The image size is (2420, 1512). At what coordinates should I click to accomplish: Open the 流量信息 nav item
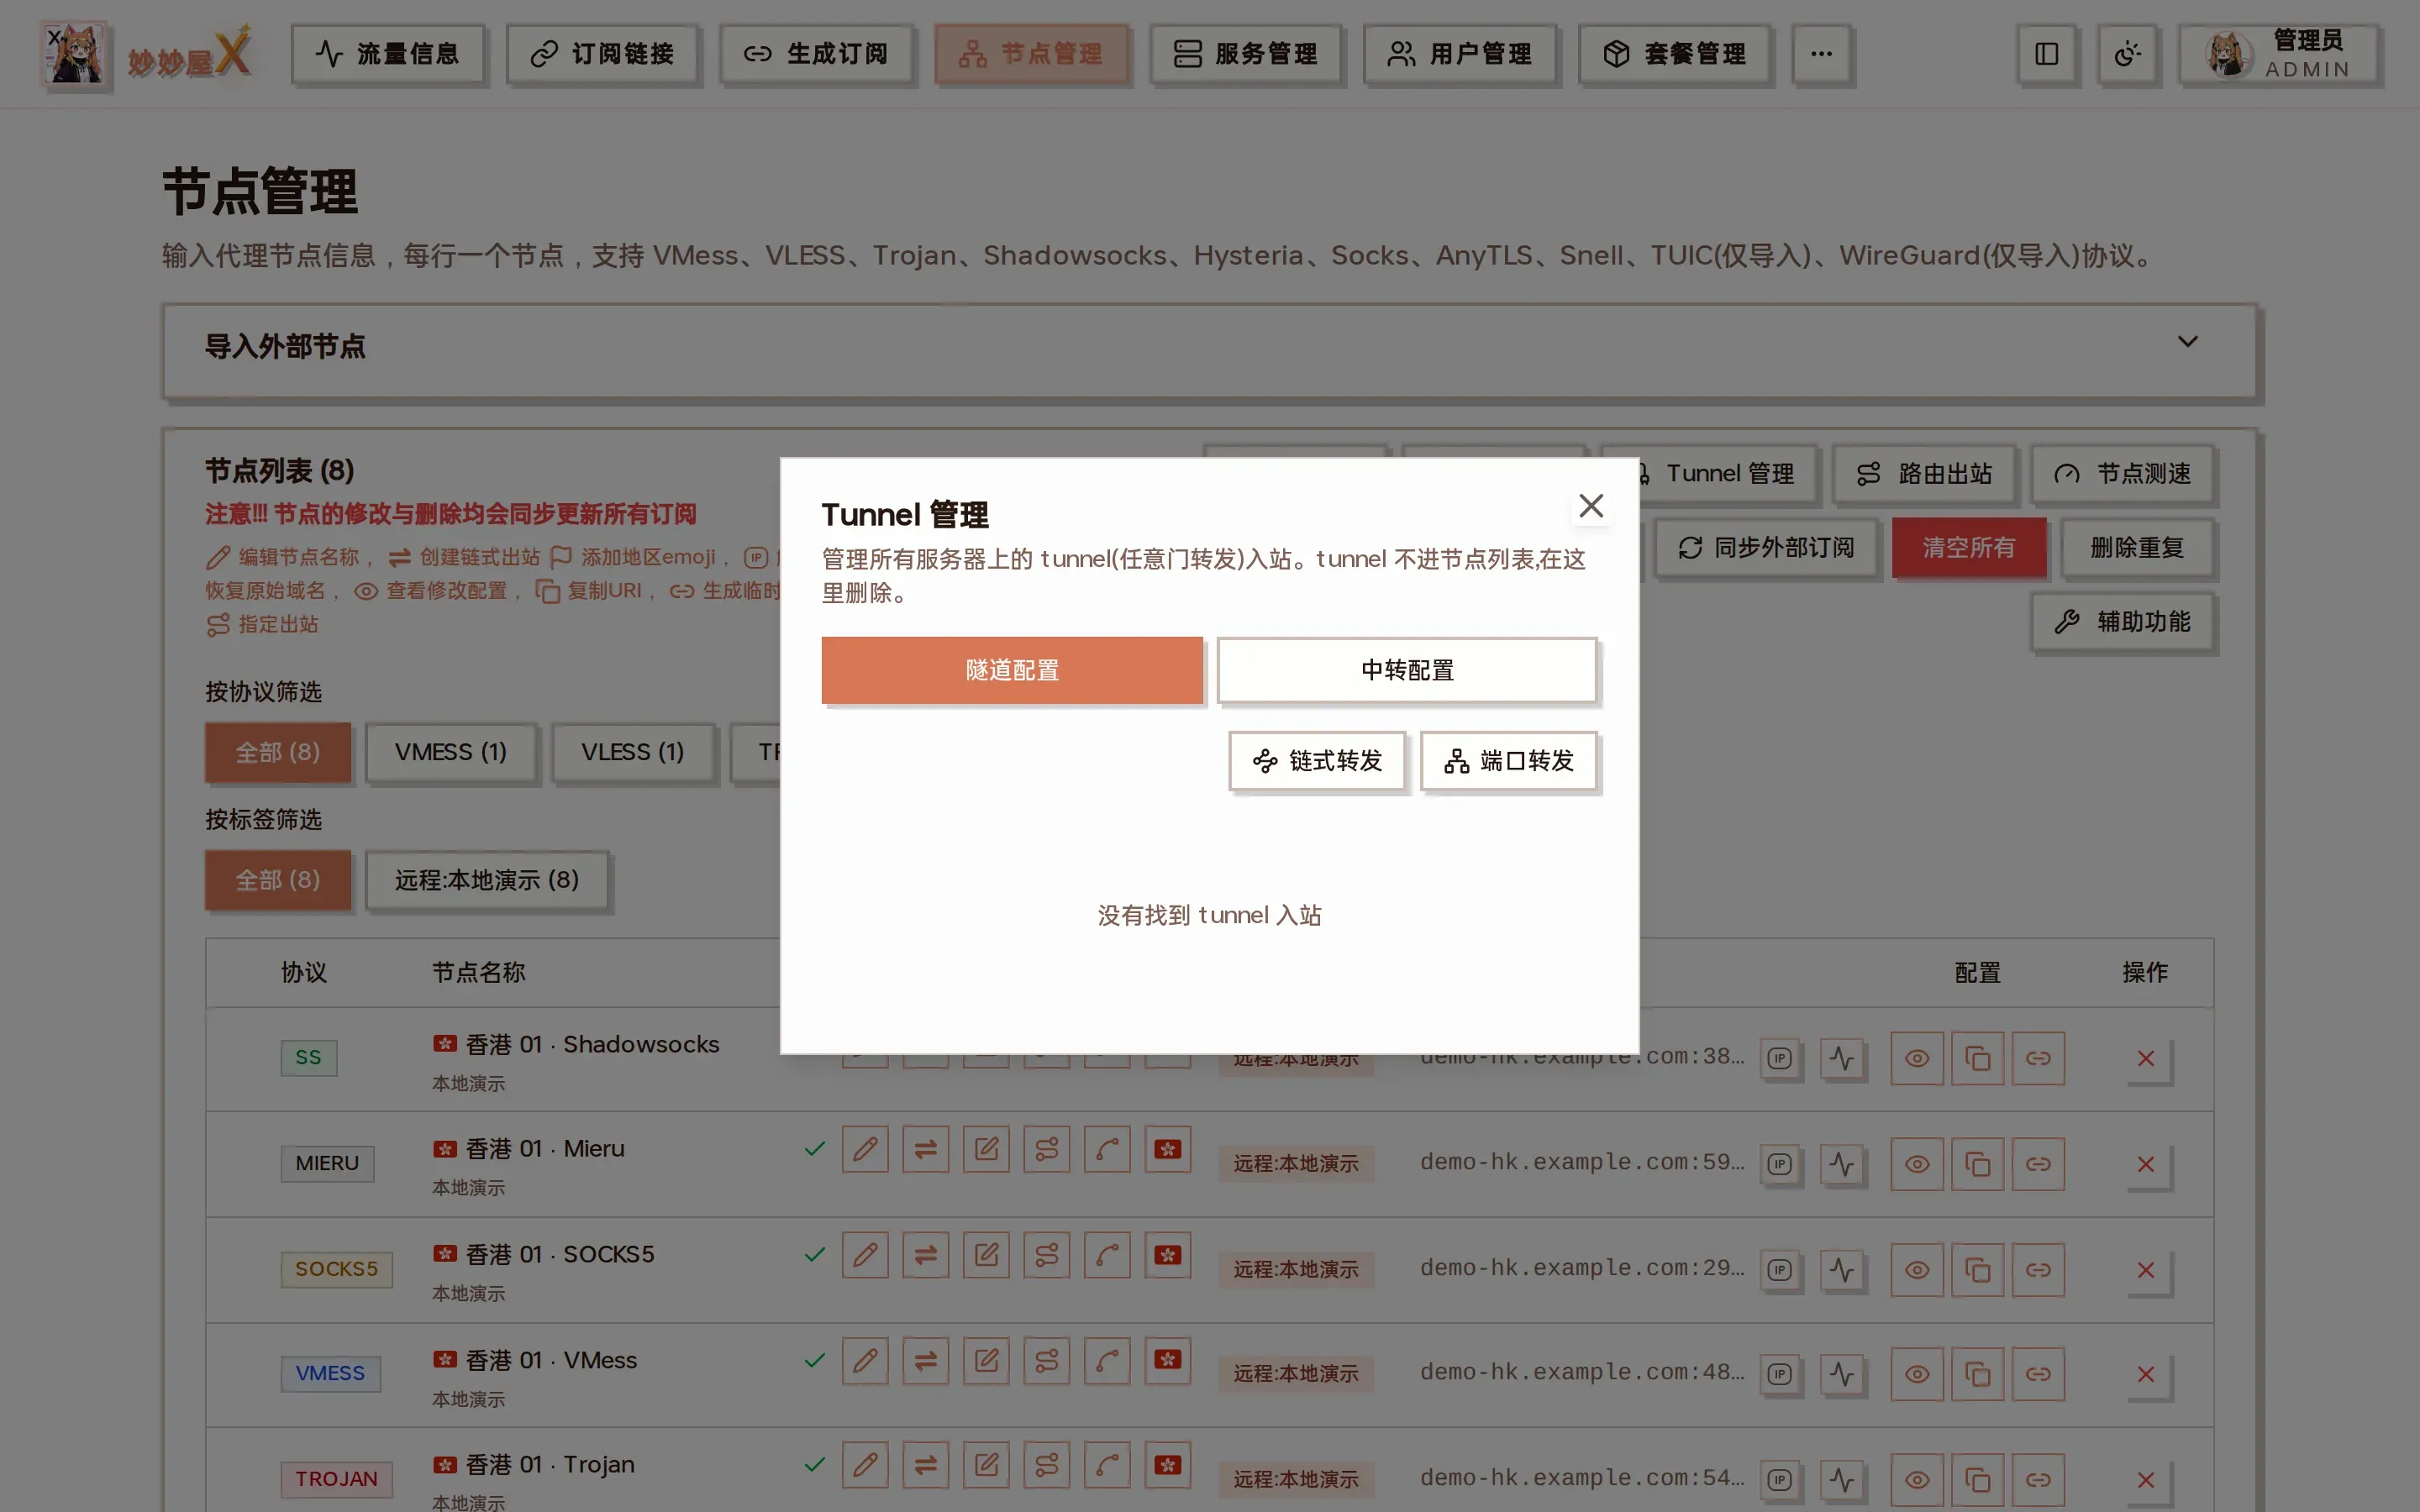pyautogui.click(x=388, y=53)
